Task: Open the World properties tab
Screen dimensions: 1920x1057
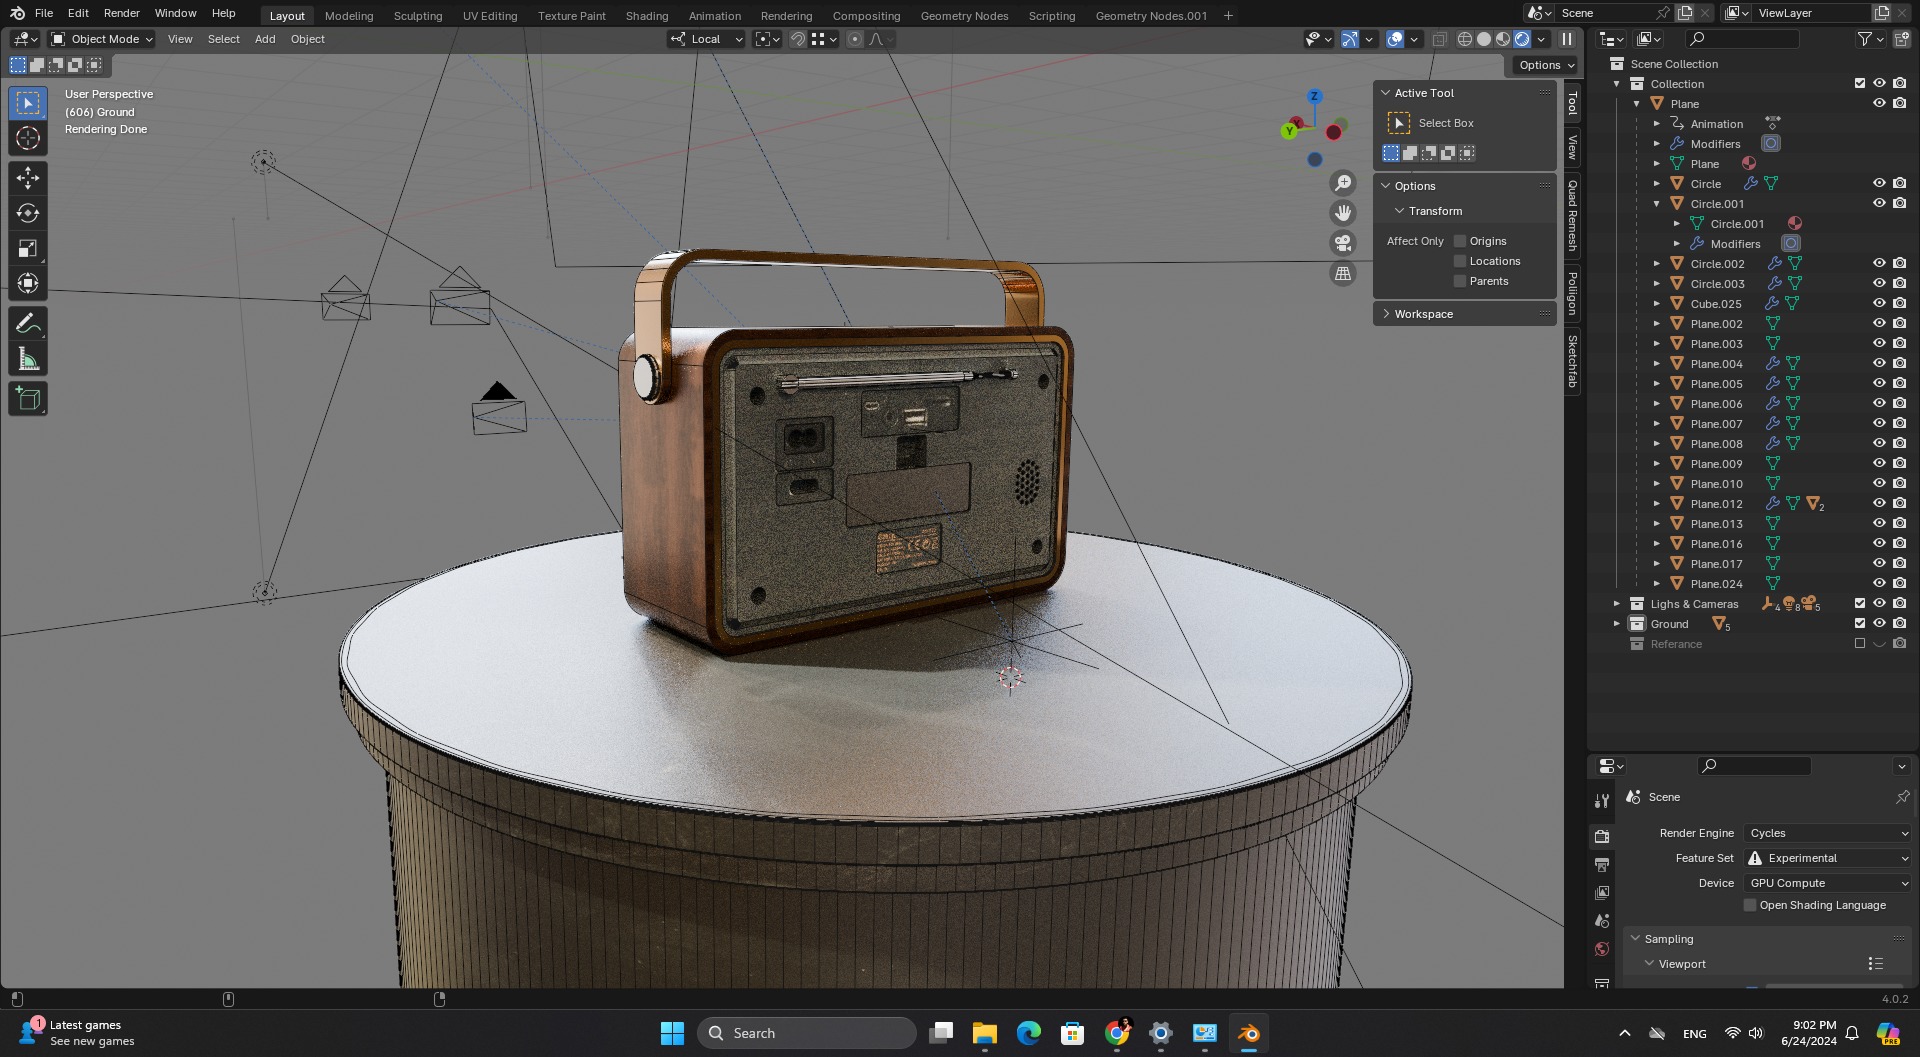Action: pos(1602,949)
